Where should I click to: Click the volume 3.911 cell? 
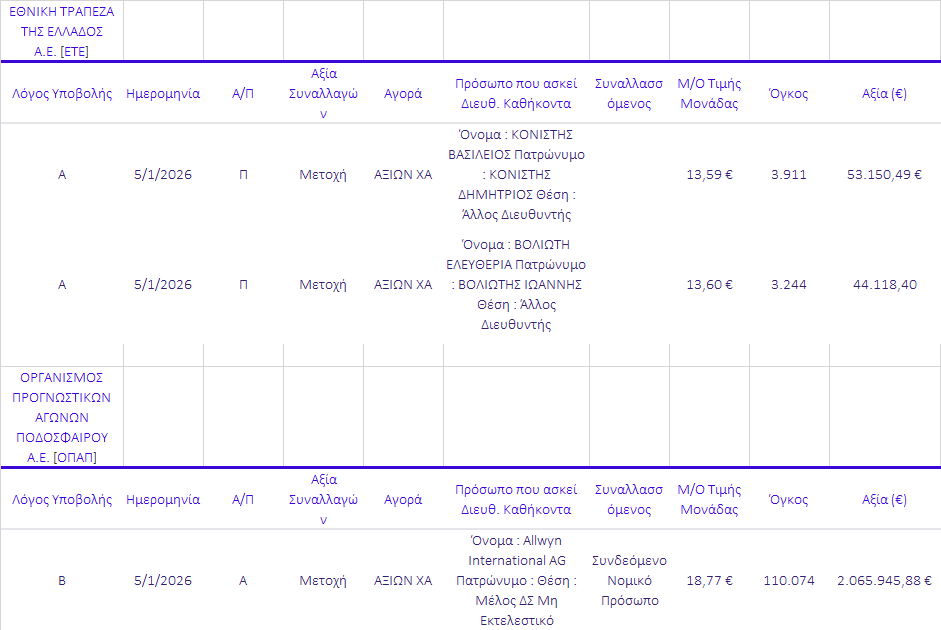pos(789,175)
